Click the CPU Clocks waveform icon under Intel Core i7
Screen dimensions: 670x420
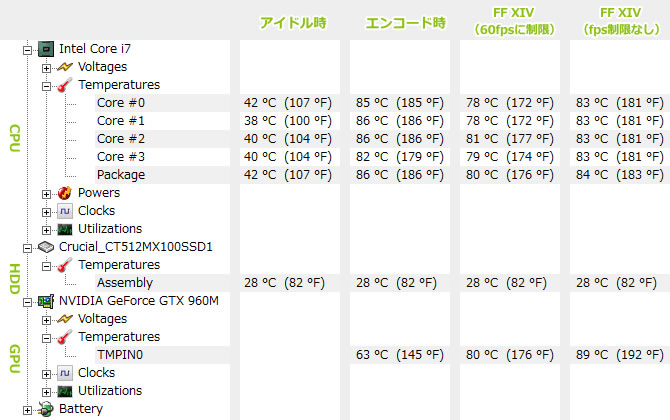click(65, 211)
